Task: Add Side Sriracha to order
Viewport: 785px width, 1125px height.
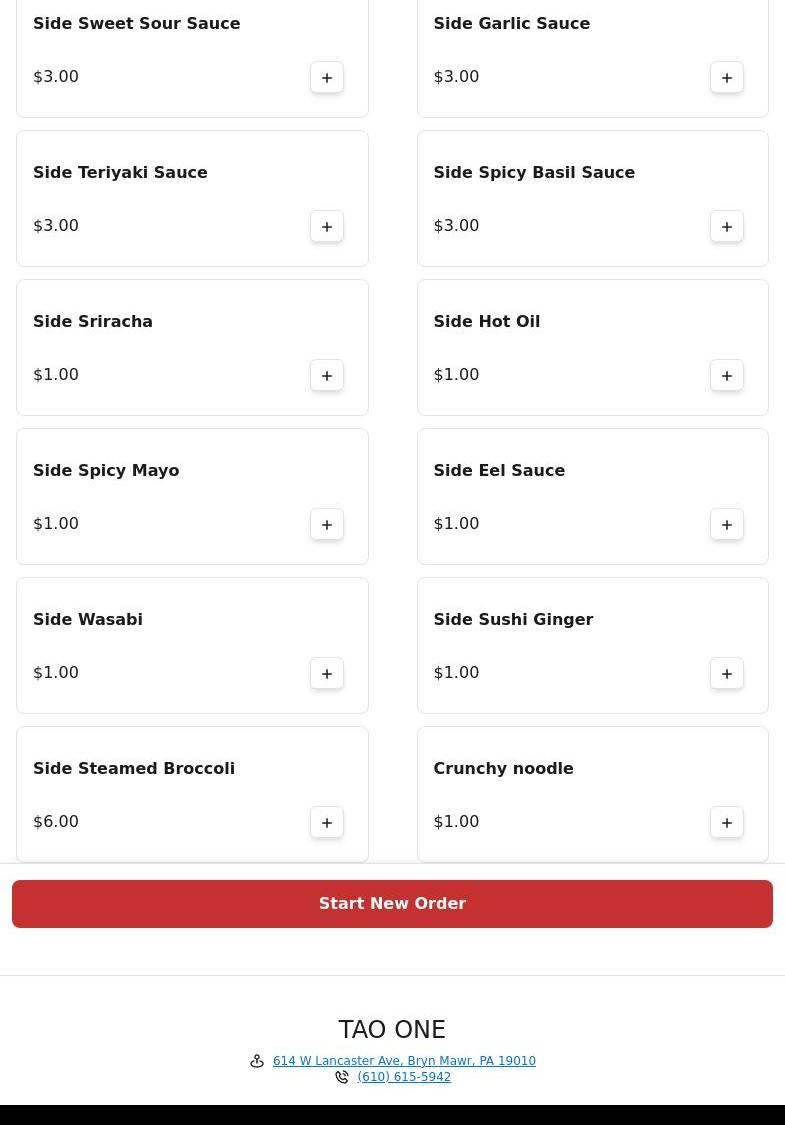Action: pos(327,375)
